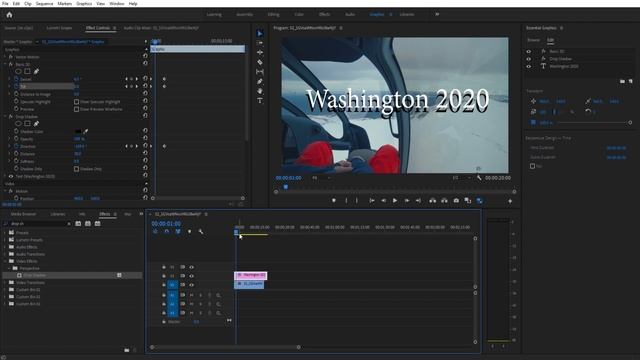
Task: Collapse Video Effects folder
Action: [5, 261]
